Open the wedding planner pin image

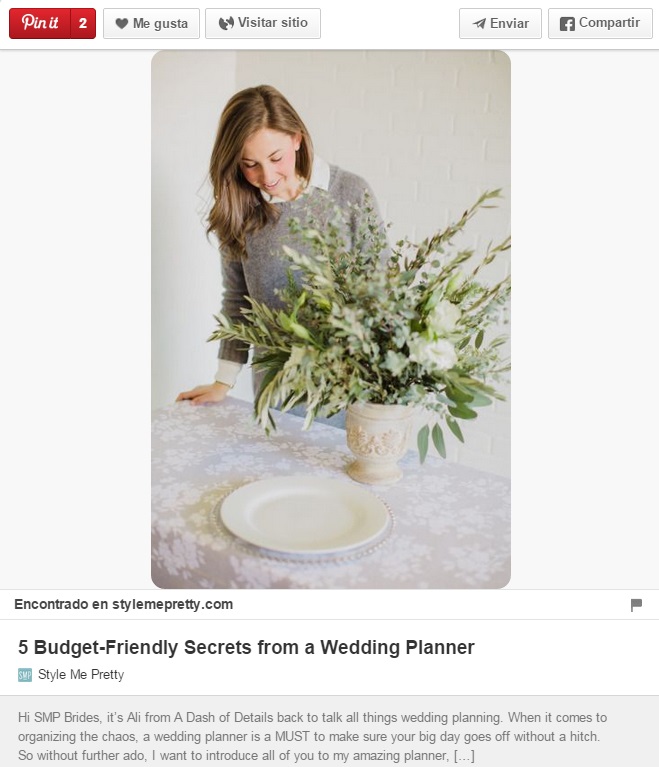click(331, 319)
